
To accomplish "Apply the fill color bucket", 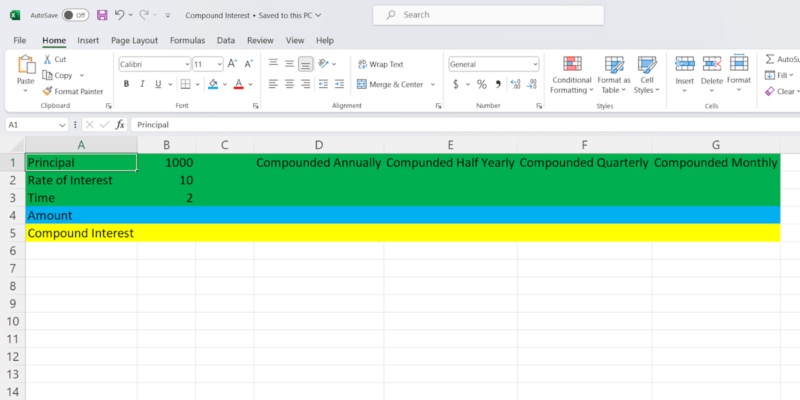I will (x=213, y=84).
